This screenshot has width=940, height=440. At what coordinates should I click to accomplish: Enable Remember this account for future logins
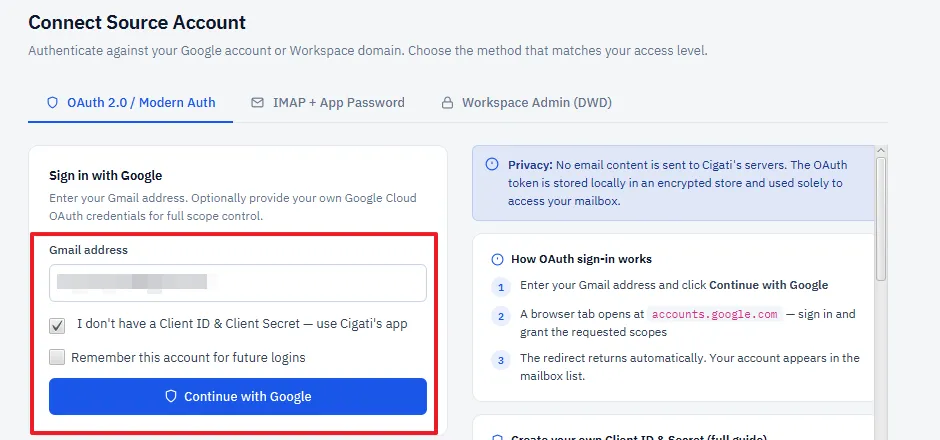[57, 358]
